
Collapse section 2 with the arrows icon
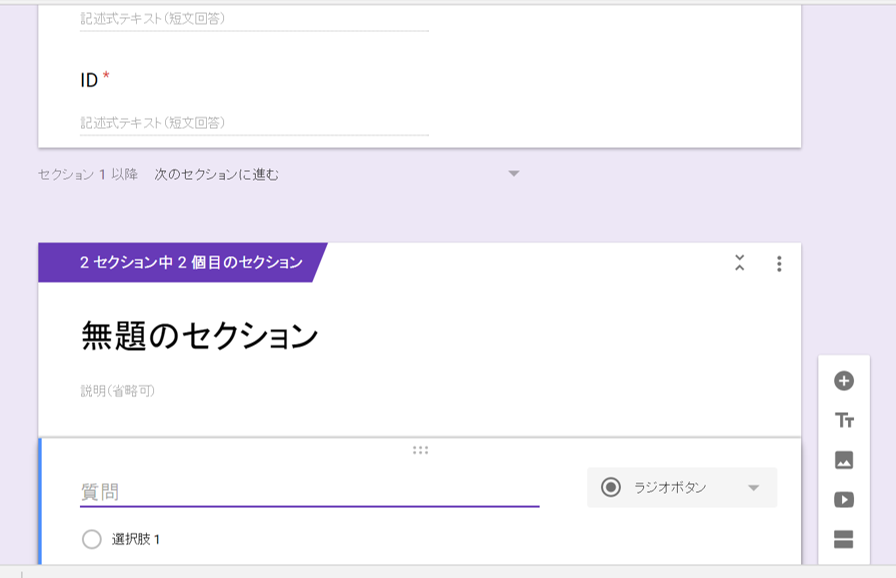tap(739, 263)
